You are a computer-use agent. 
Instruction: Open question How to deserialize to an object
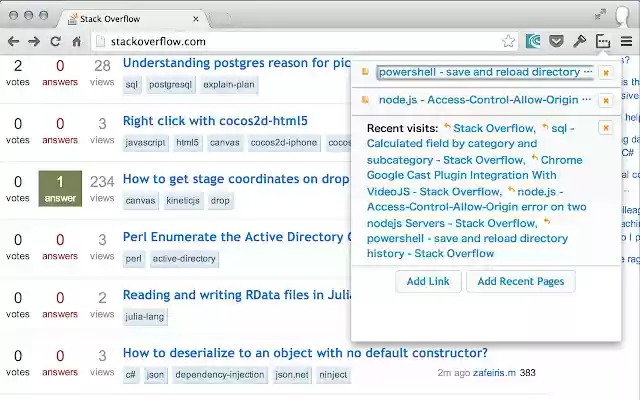tap(305, 353)
